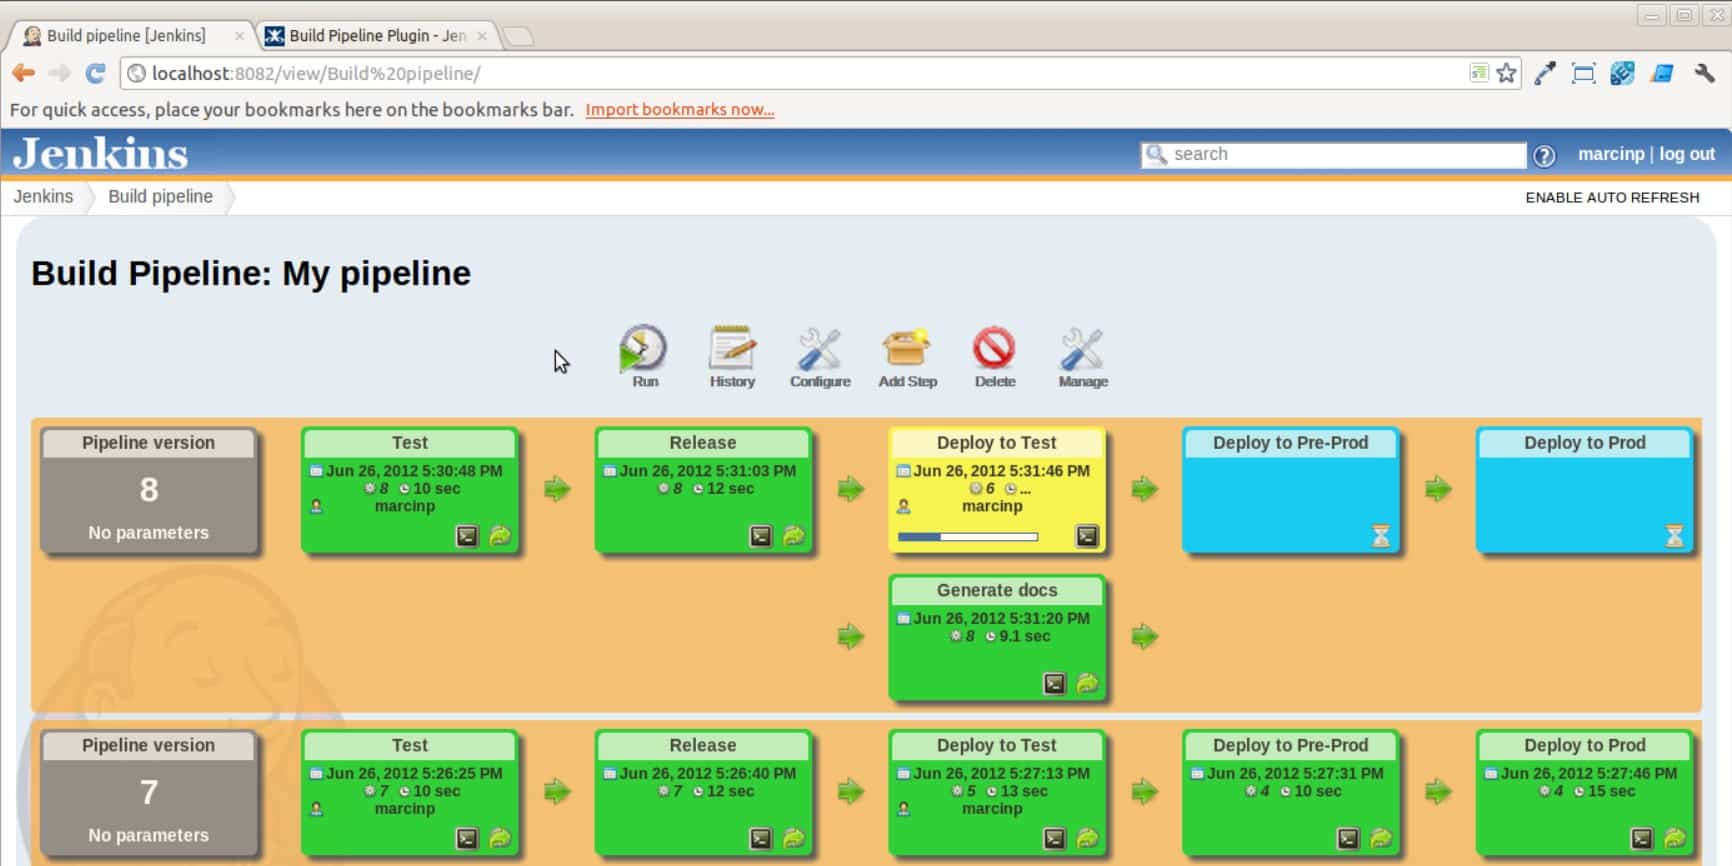Click timestamp Jun 26, 2012 5:27:46 PM

[x=1589, y=773]
